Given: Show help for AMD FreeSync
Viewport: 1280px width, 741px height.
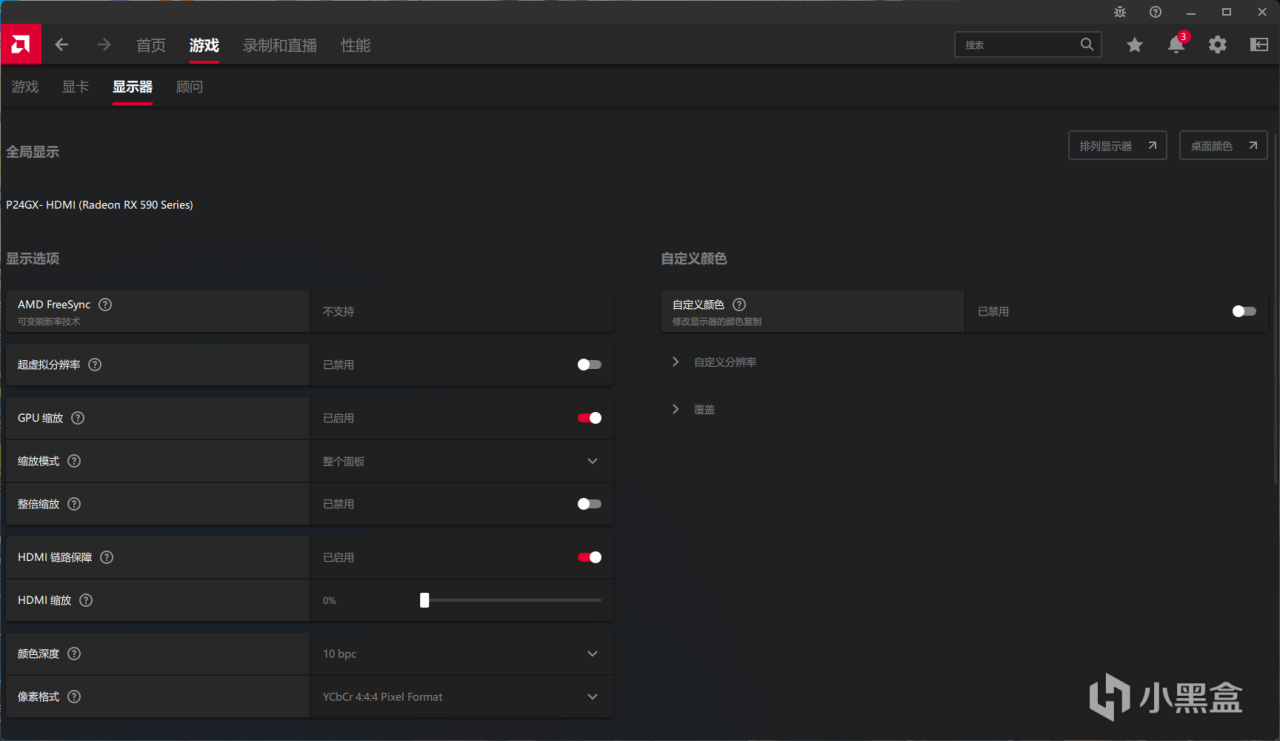Looking at the screenshot, I should [x=105, y=304].
